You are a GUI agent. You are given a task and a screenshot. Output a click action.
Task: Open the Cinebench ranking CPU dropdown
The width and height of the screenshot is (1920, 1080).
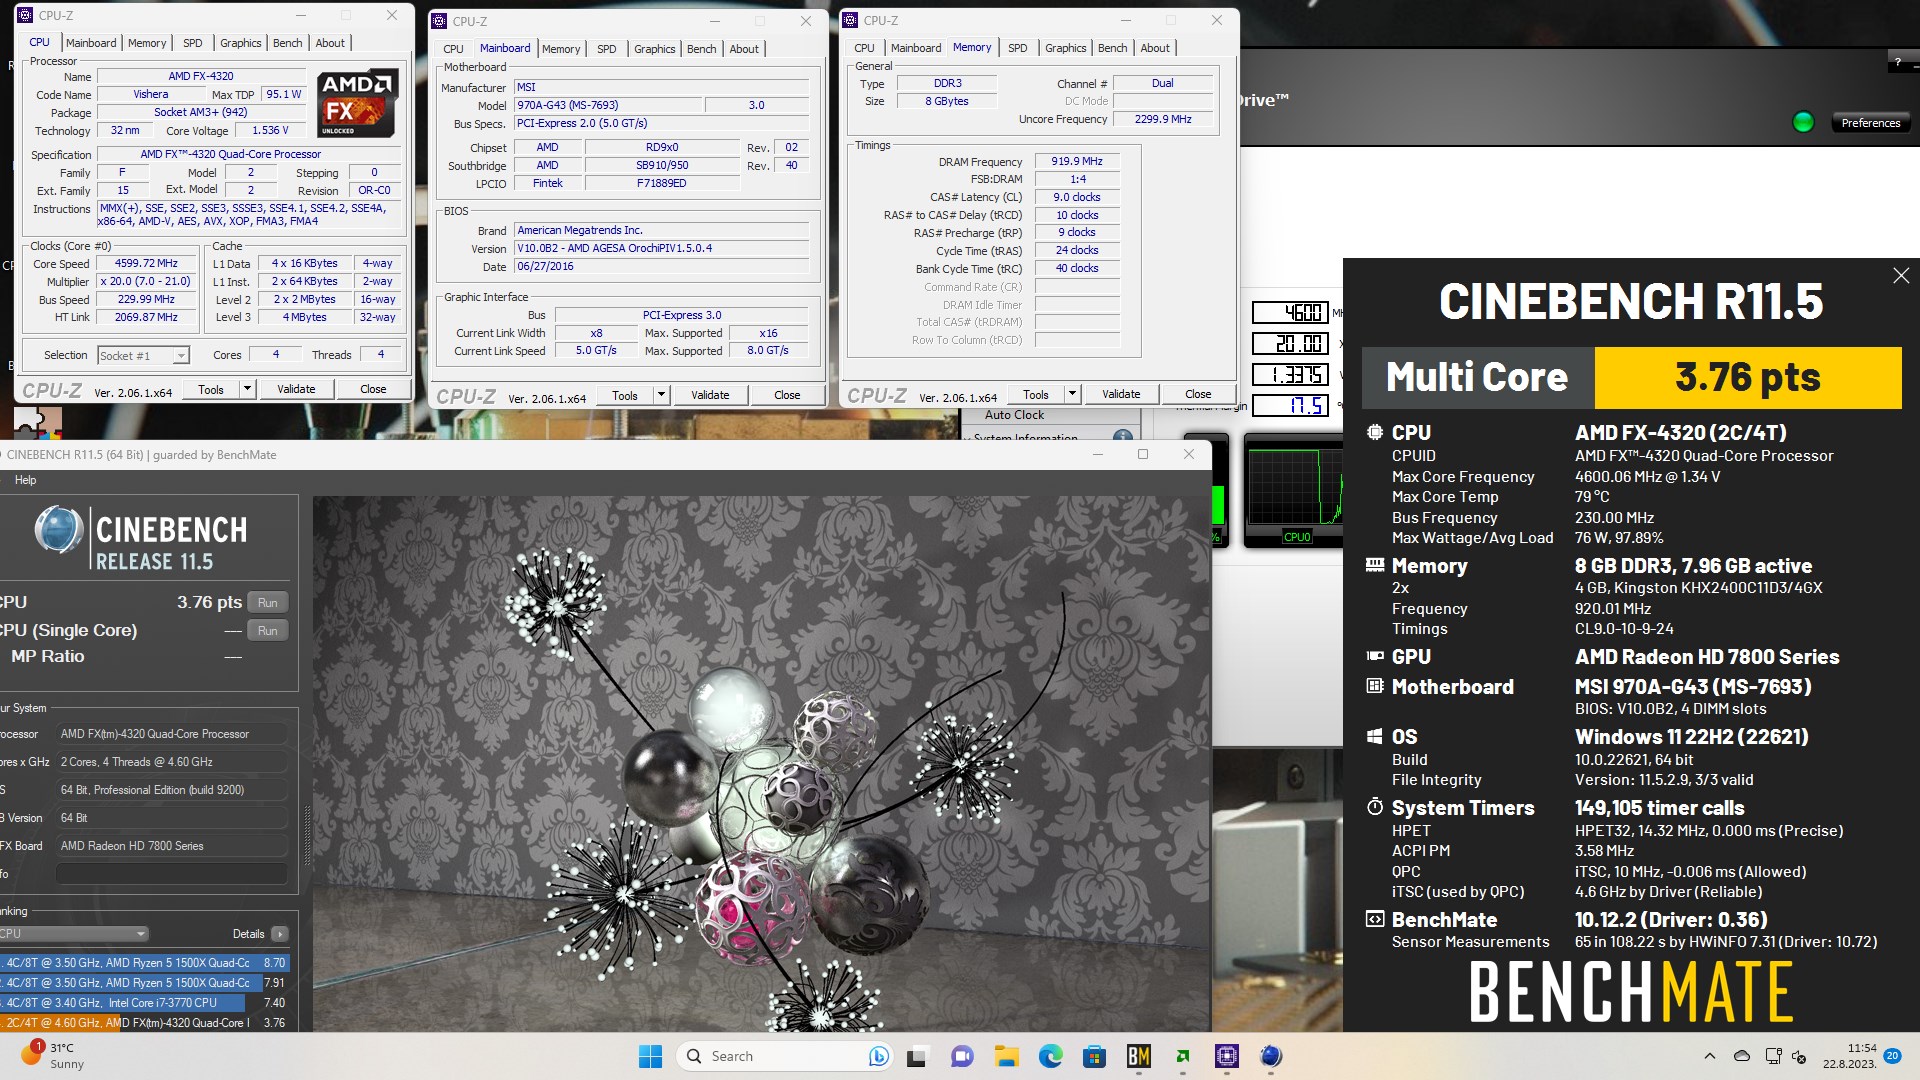point(74,934)
